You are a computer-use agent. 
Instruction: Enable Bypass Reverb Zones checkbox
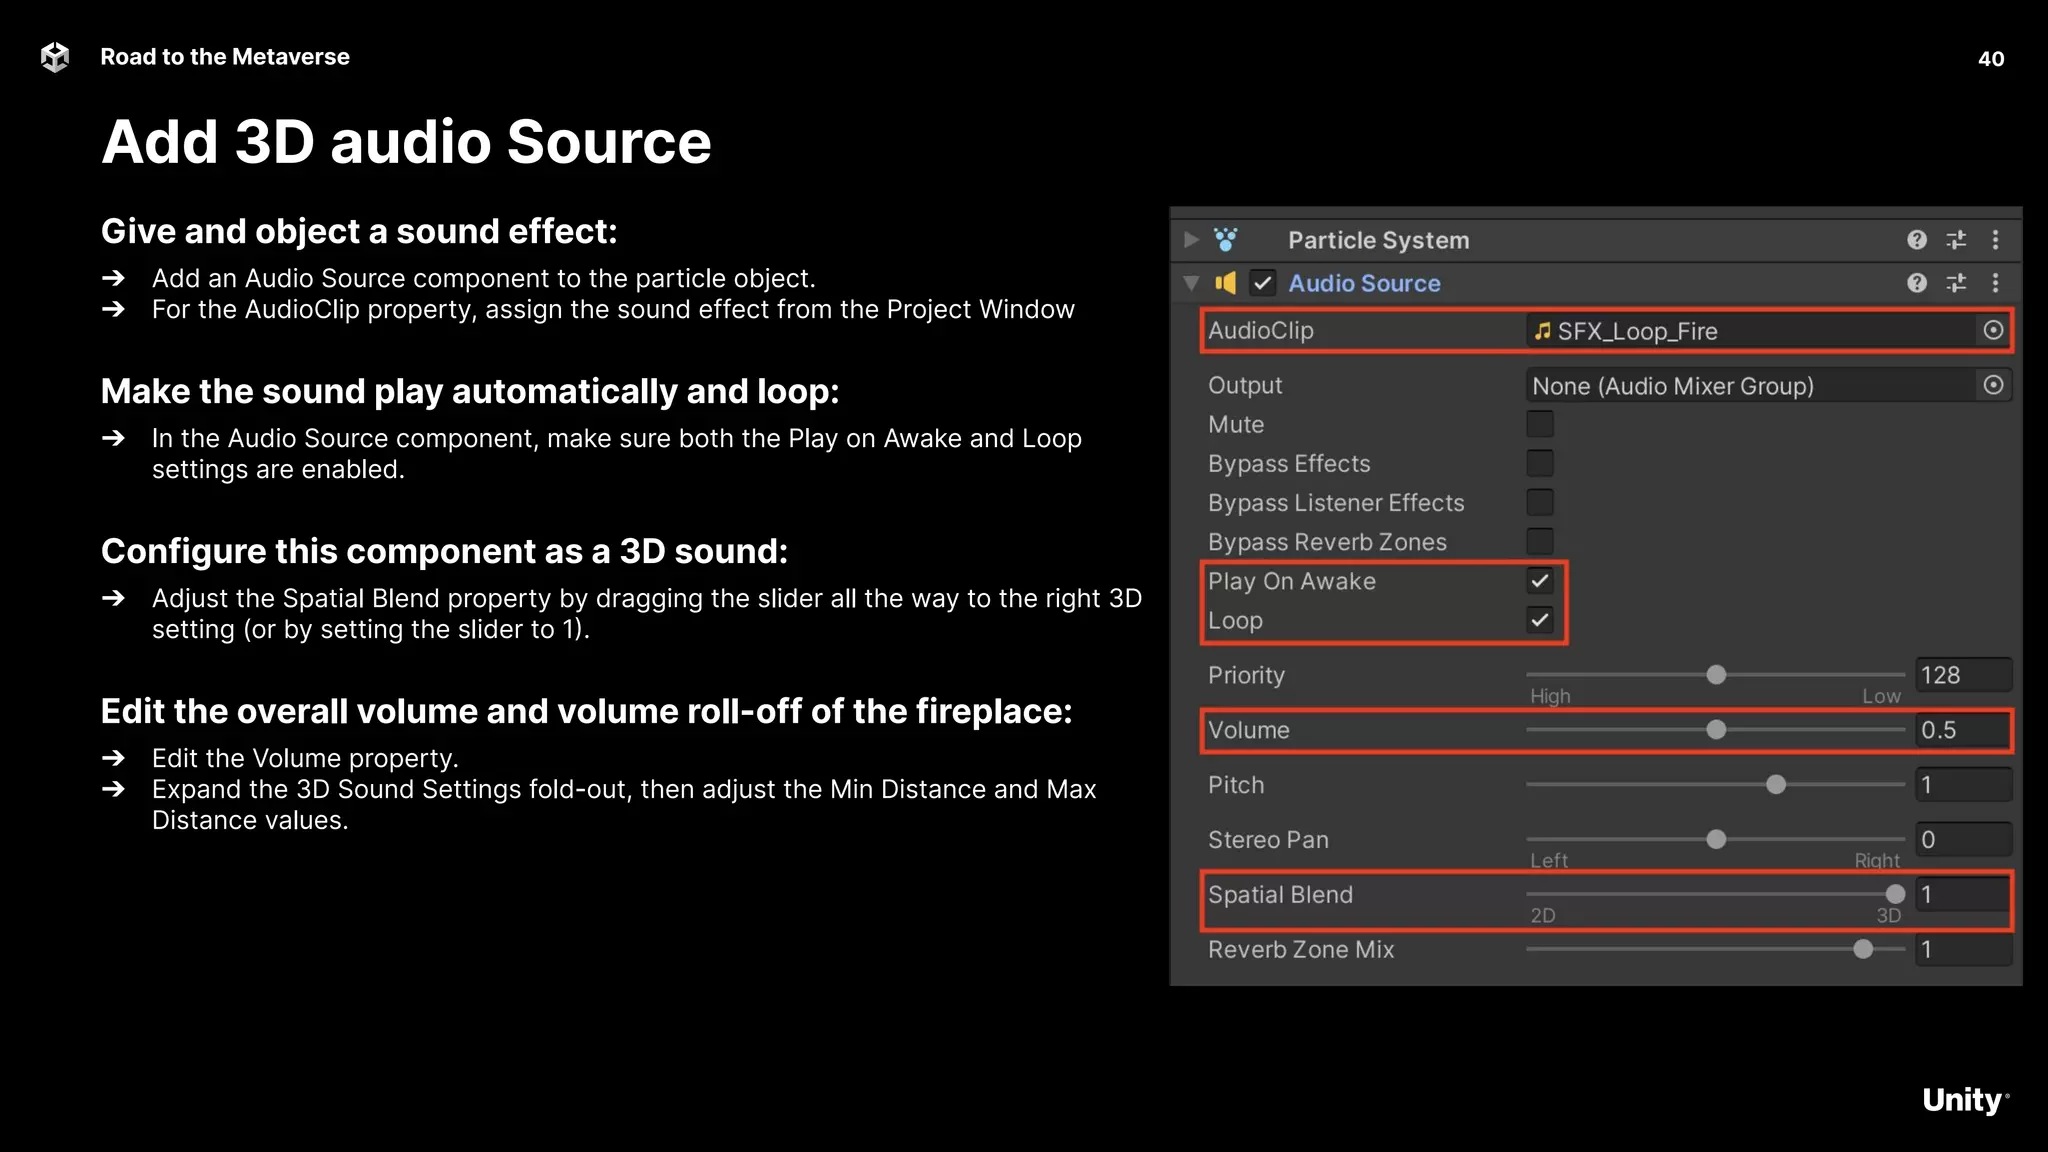[x=1540, y=541]
